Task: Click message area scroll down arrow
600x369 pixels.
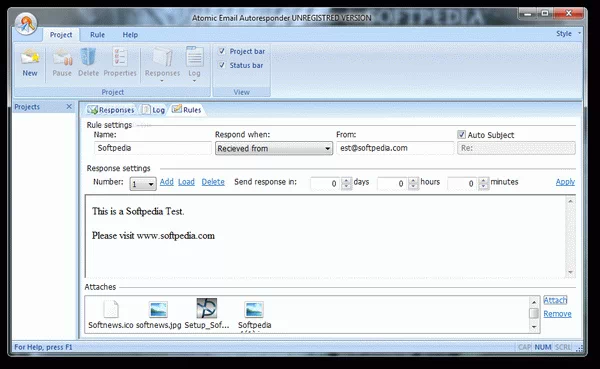Action: pos(571,272)
